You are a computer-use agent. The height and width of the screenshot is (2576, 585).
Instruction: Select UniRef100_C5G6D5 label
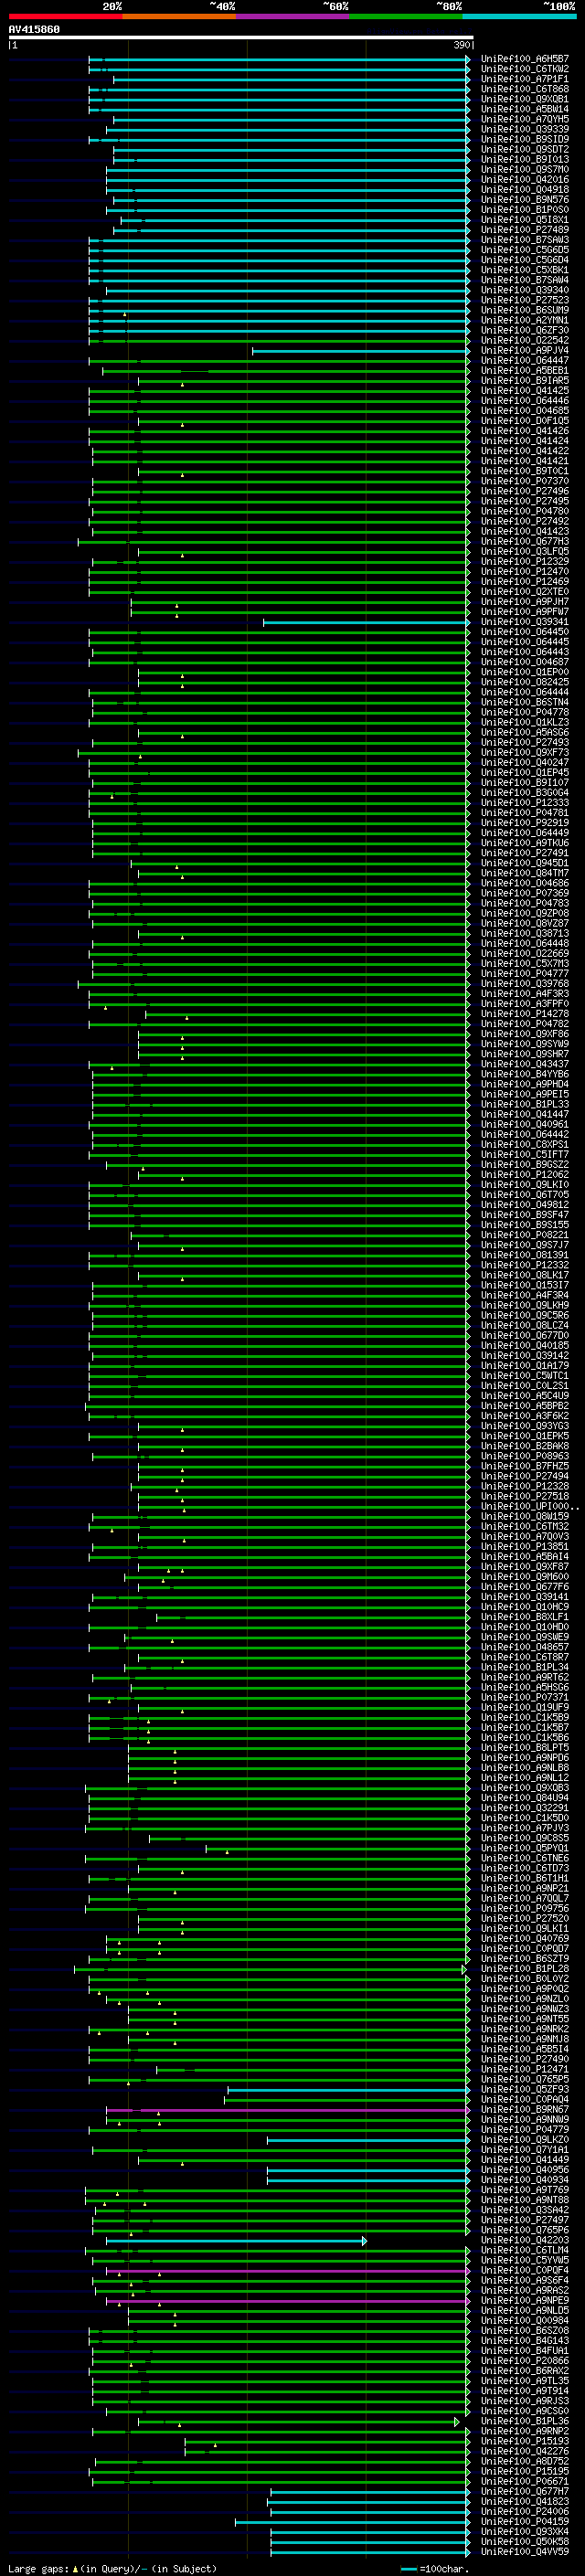[x=525, y=250]
